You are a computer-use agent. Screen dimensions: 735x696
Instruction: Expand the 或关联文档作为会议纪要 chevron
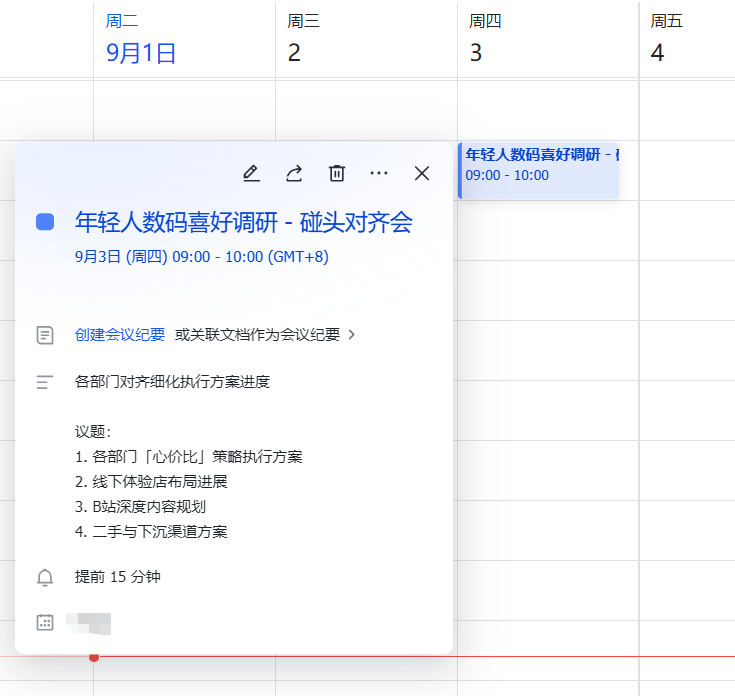(352, 335)
